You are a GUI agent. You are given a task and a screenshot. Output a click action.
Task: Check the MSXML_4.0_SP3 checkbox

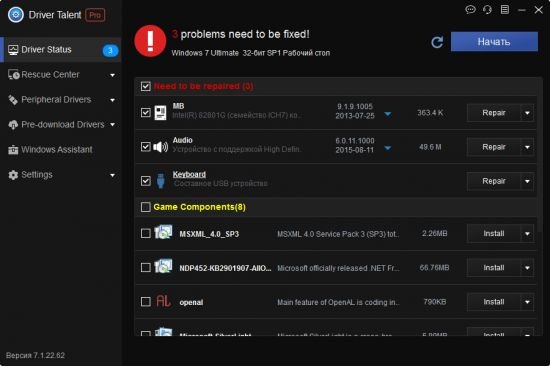pyautogui.click(x=146, y=233)
